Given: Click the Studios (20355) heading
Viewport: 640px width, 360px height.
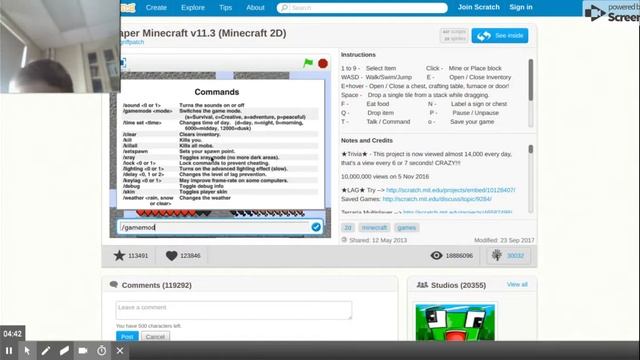Looking at the screenshot, I should click(x=458, y=285).
